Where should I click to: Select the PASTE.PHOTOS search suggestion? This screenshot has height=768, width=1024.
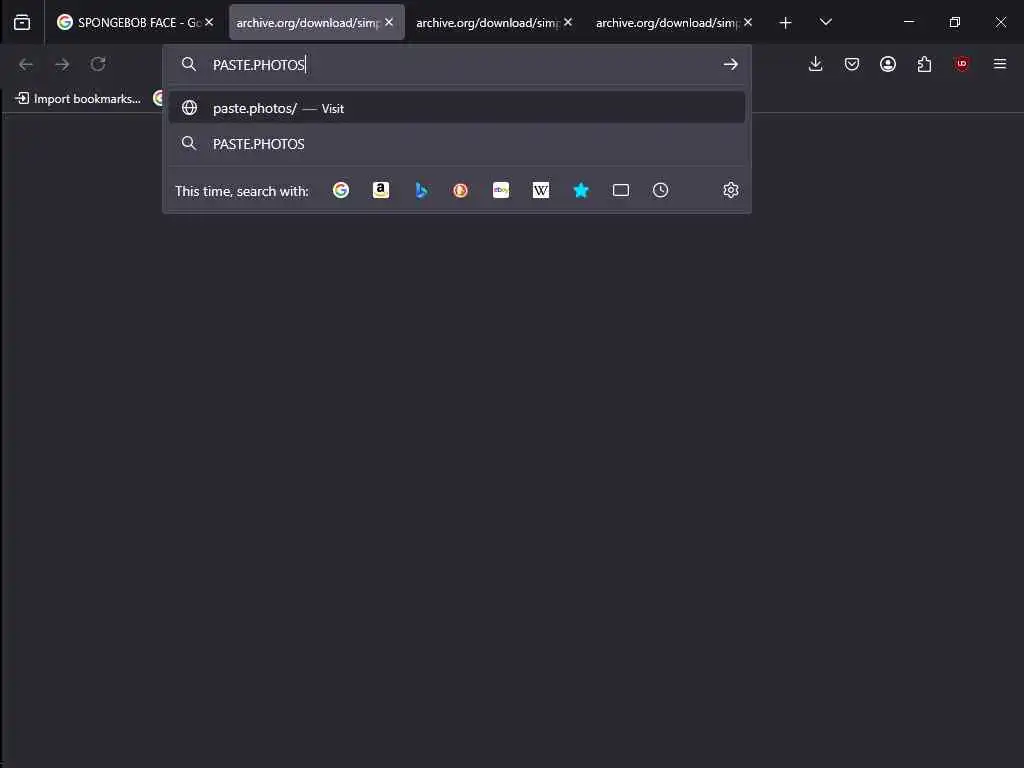pyautogui.click(x=456, y=144)
